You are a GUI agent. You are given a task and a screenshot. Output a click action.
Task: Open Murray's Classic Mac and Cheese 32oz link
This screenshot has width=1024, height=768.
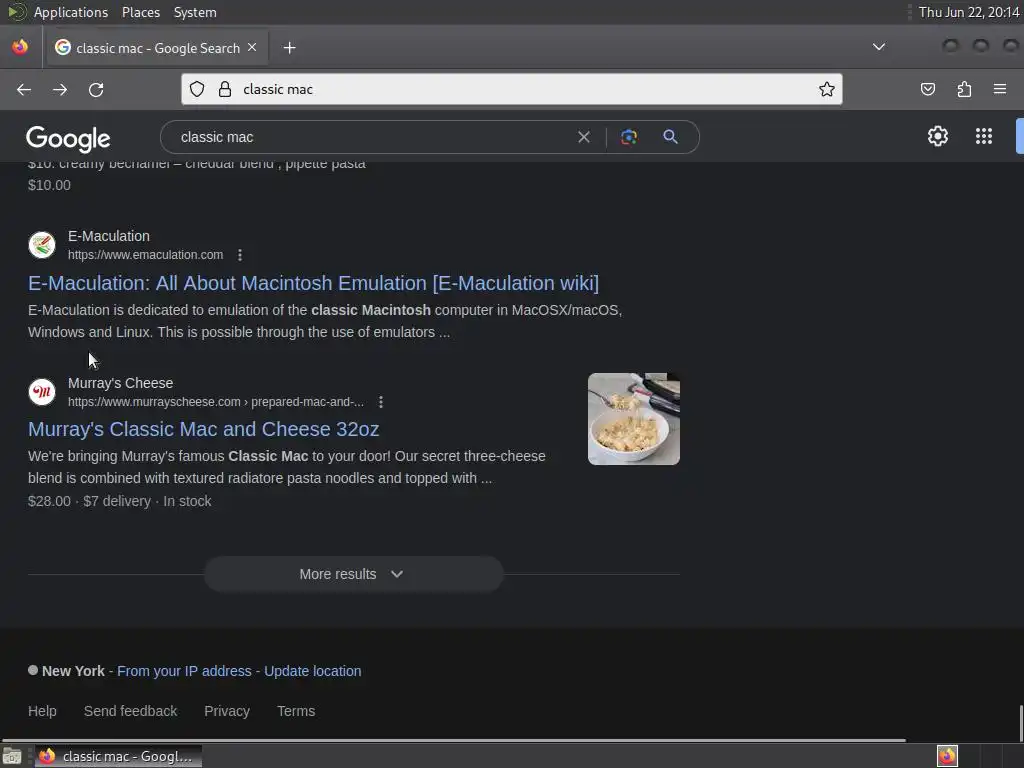(204, 429)
